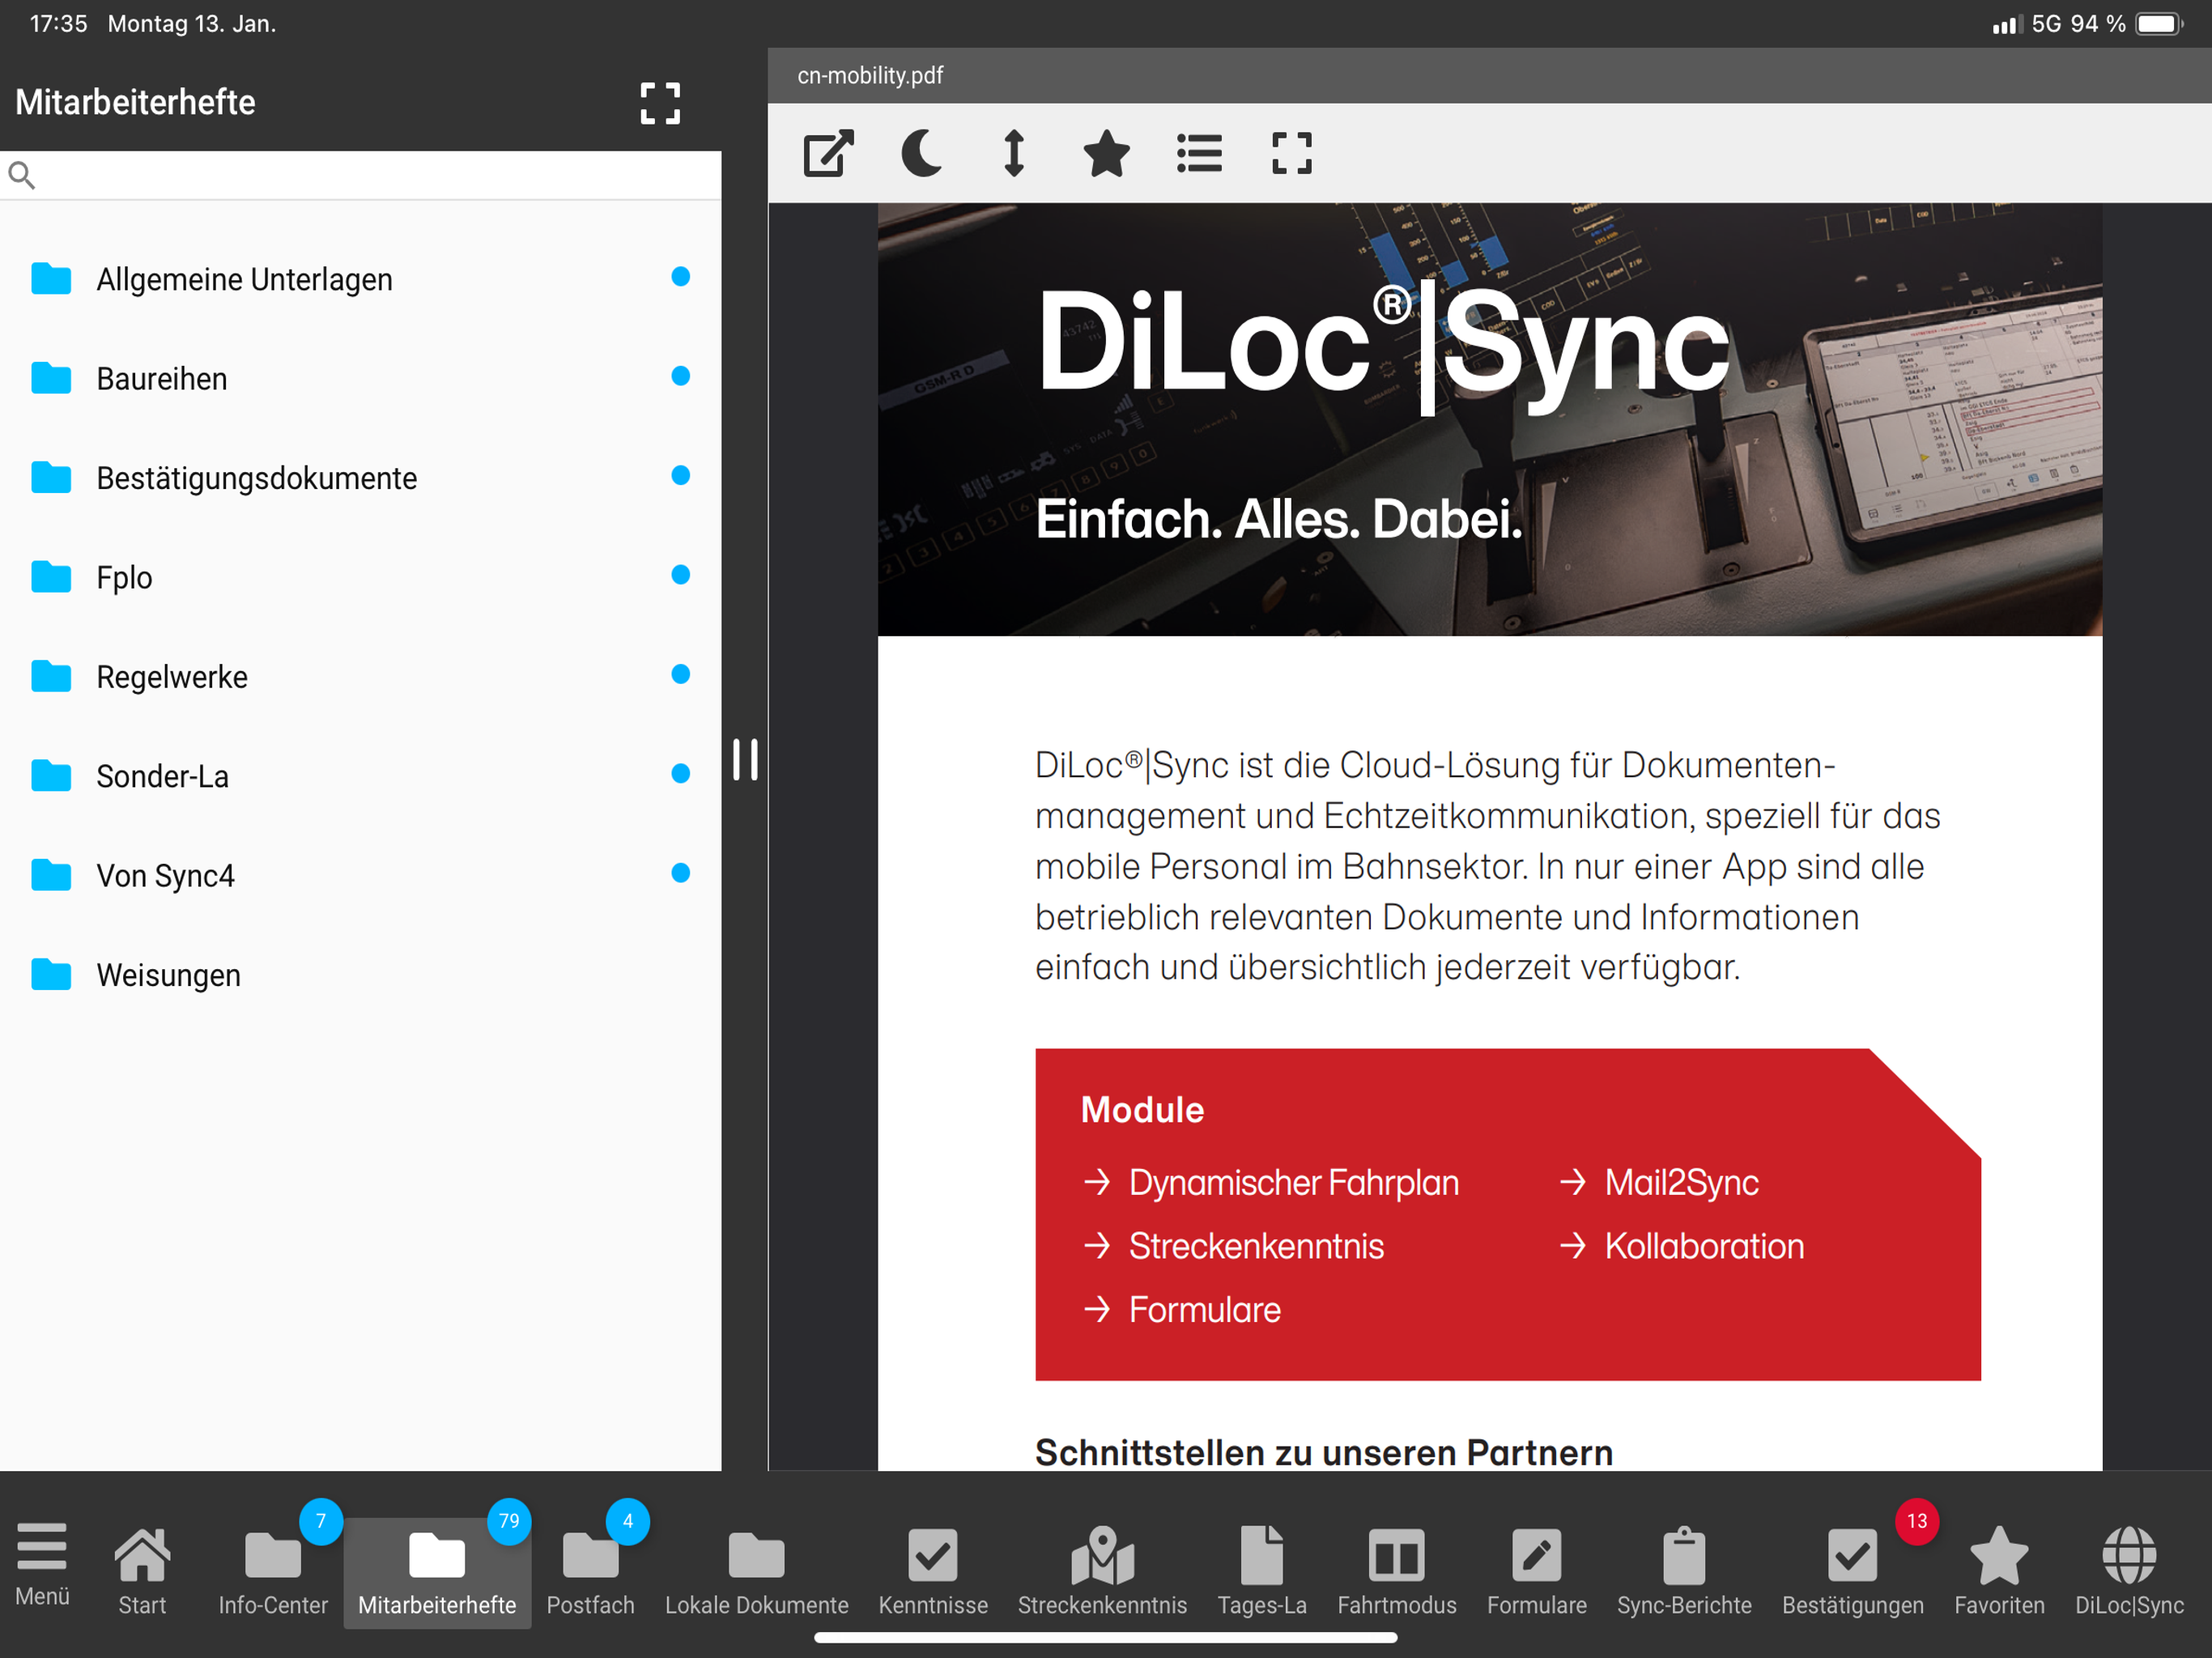Open the Allgemeine Unterlagen folder

[x=360, y=278]
